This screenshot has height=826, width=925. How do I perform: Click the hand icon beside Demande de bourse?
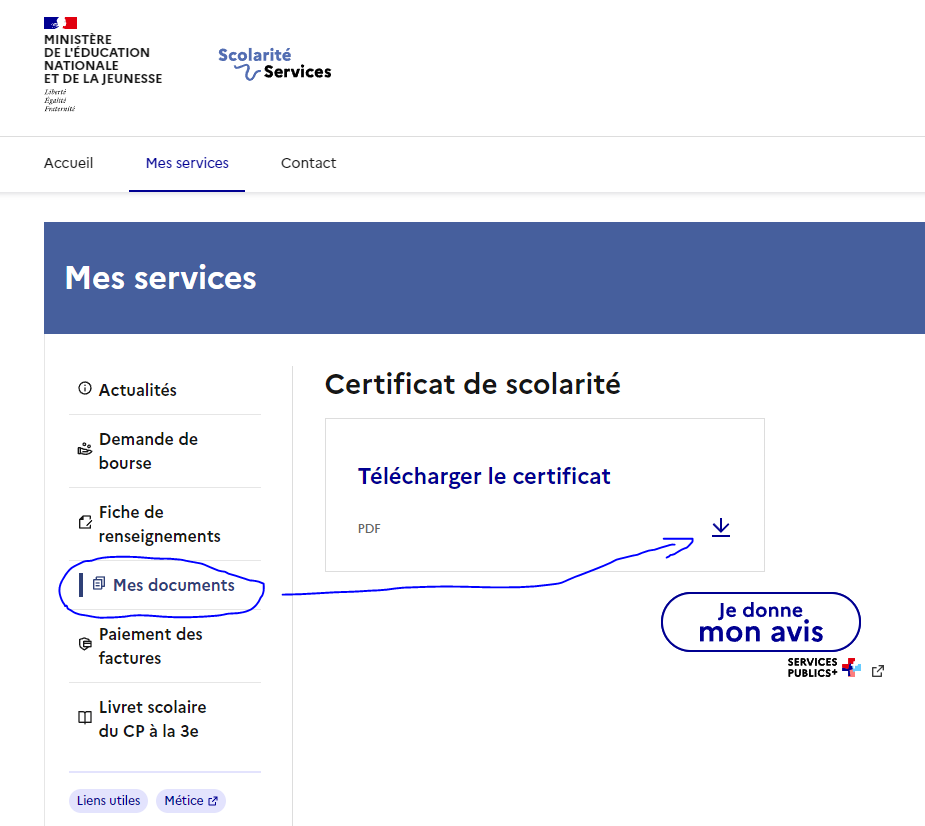click(x=84, y=450)
